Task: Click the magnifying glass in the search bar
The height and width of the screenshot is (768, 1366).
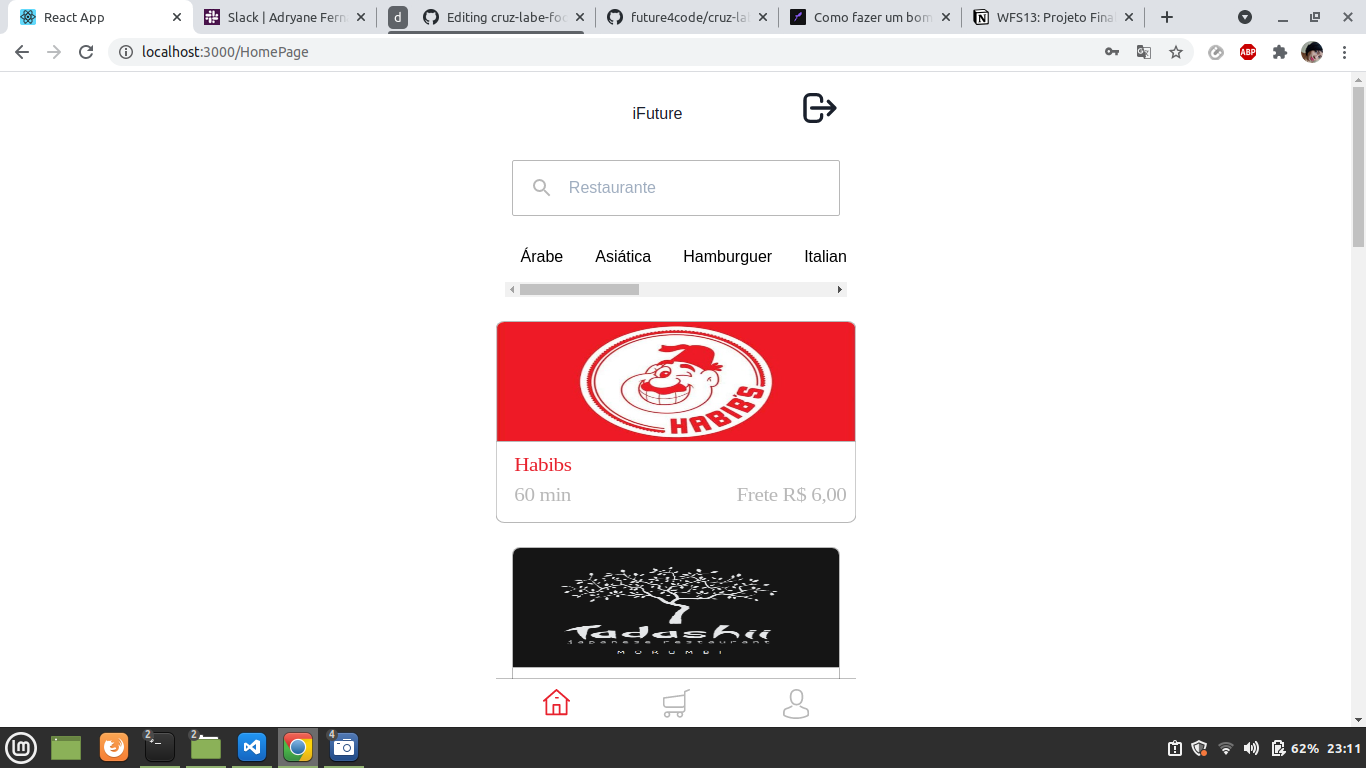Action: click(541, 187)
